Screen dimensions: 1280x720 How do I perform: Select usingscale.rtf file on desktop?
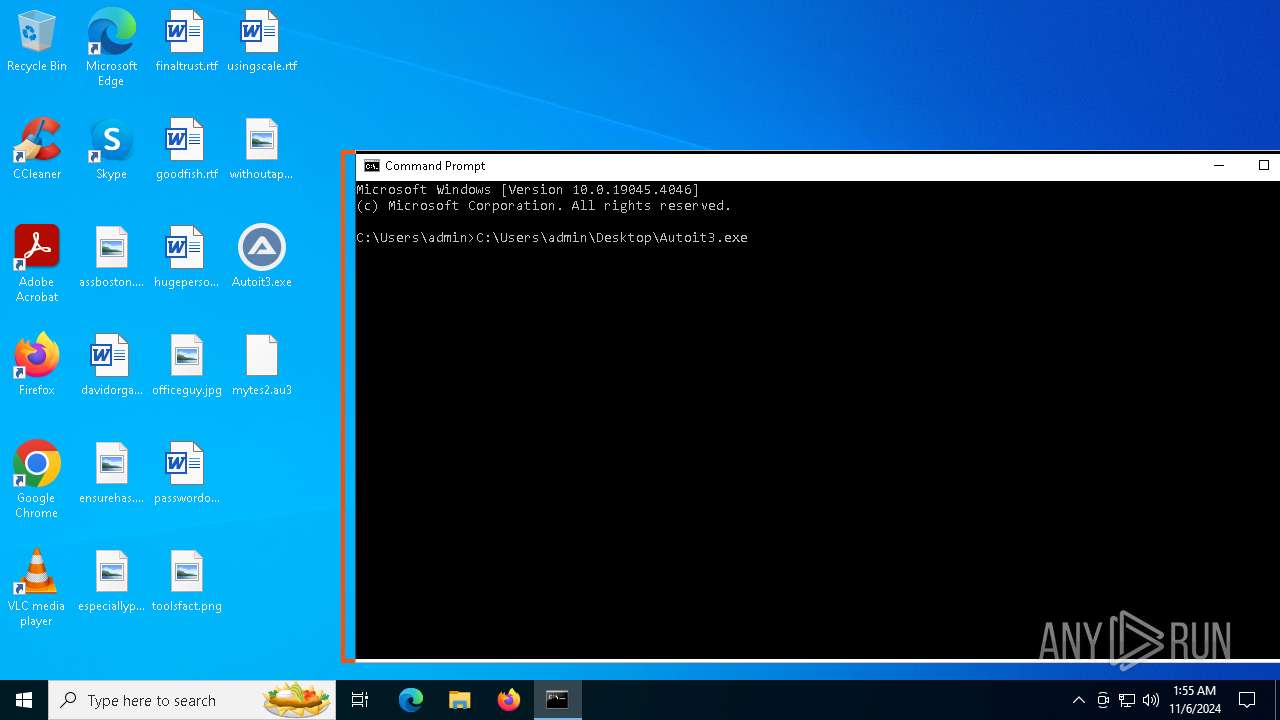pyautogui.click(x=262, y=41)
